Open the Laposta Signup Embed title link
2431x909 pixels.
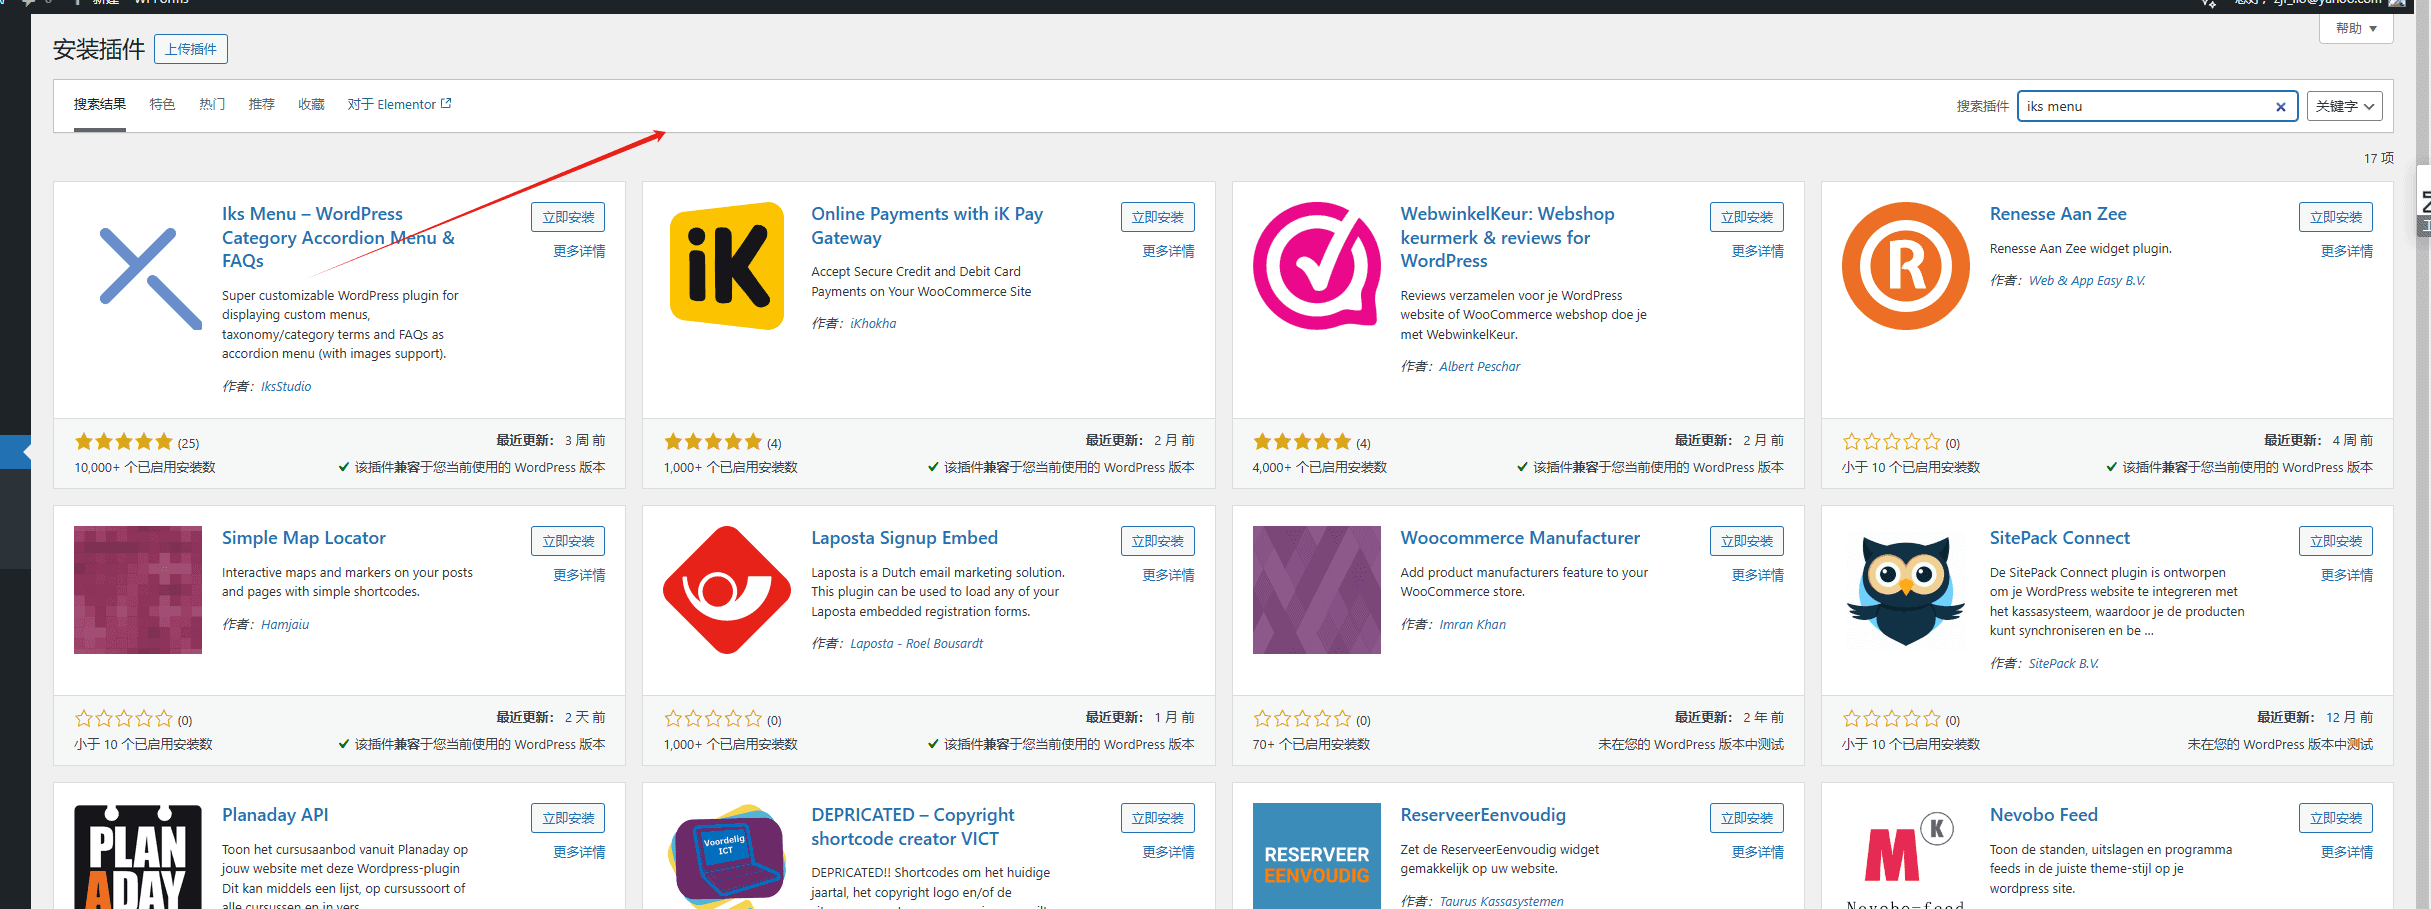click(904, 538)
